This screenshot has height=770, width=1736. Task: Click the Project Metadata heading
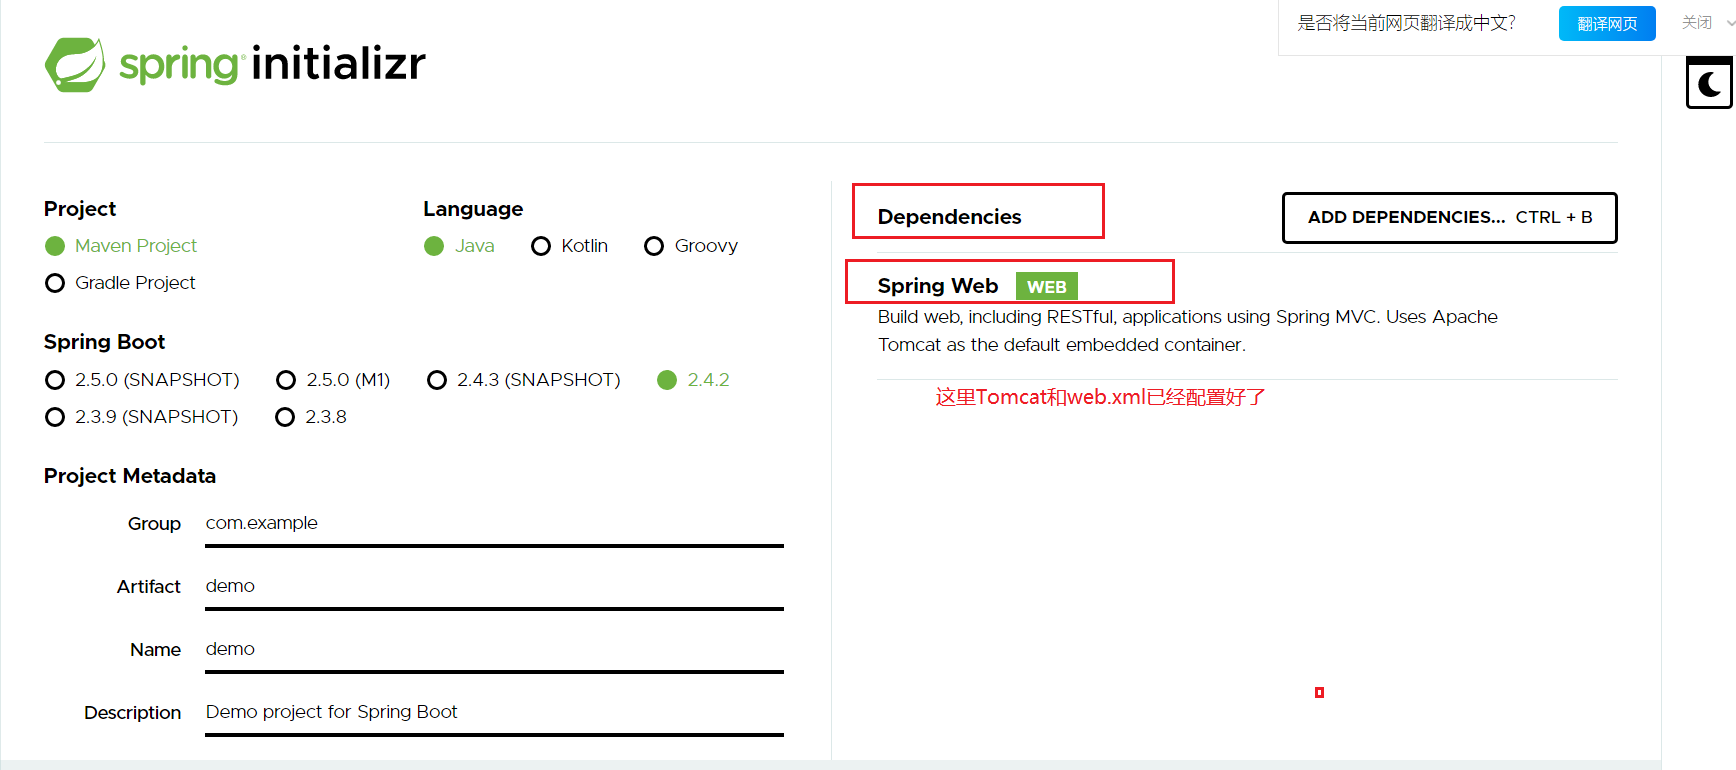point(130,476)
